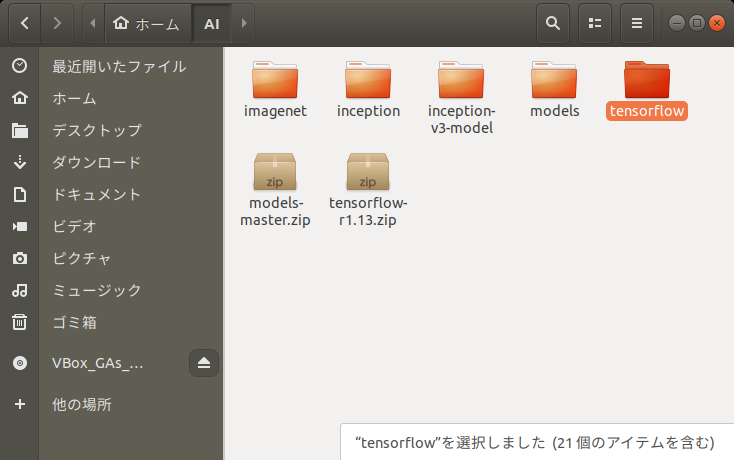Eject the VBox_GAs disc

point(204,363)
